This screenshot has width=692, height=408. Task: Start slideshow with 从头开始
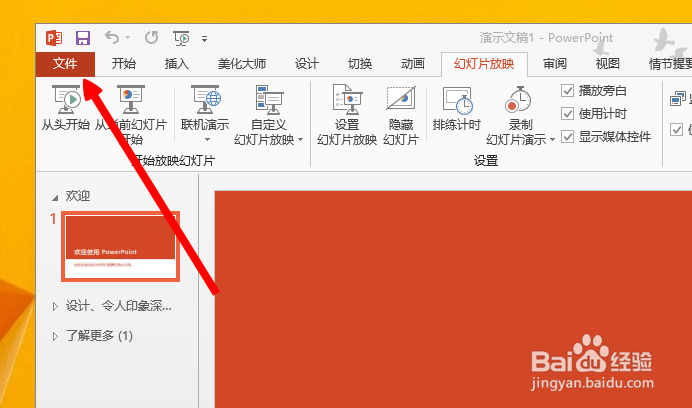pos(66,108)
